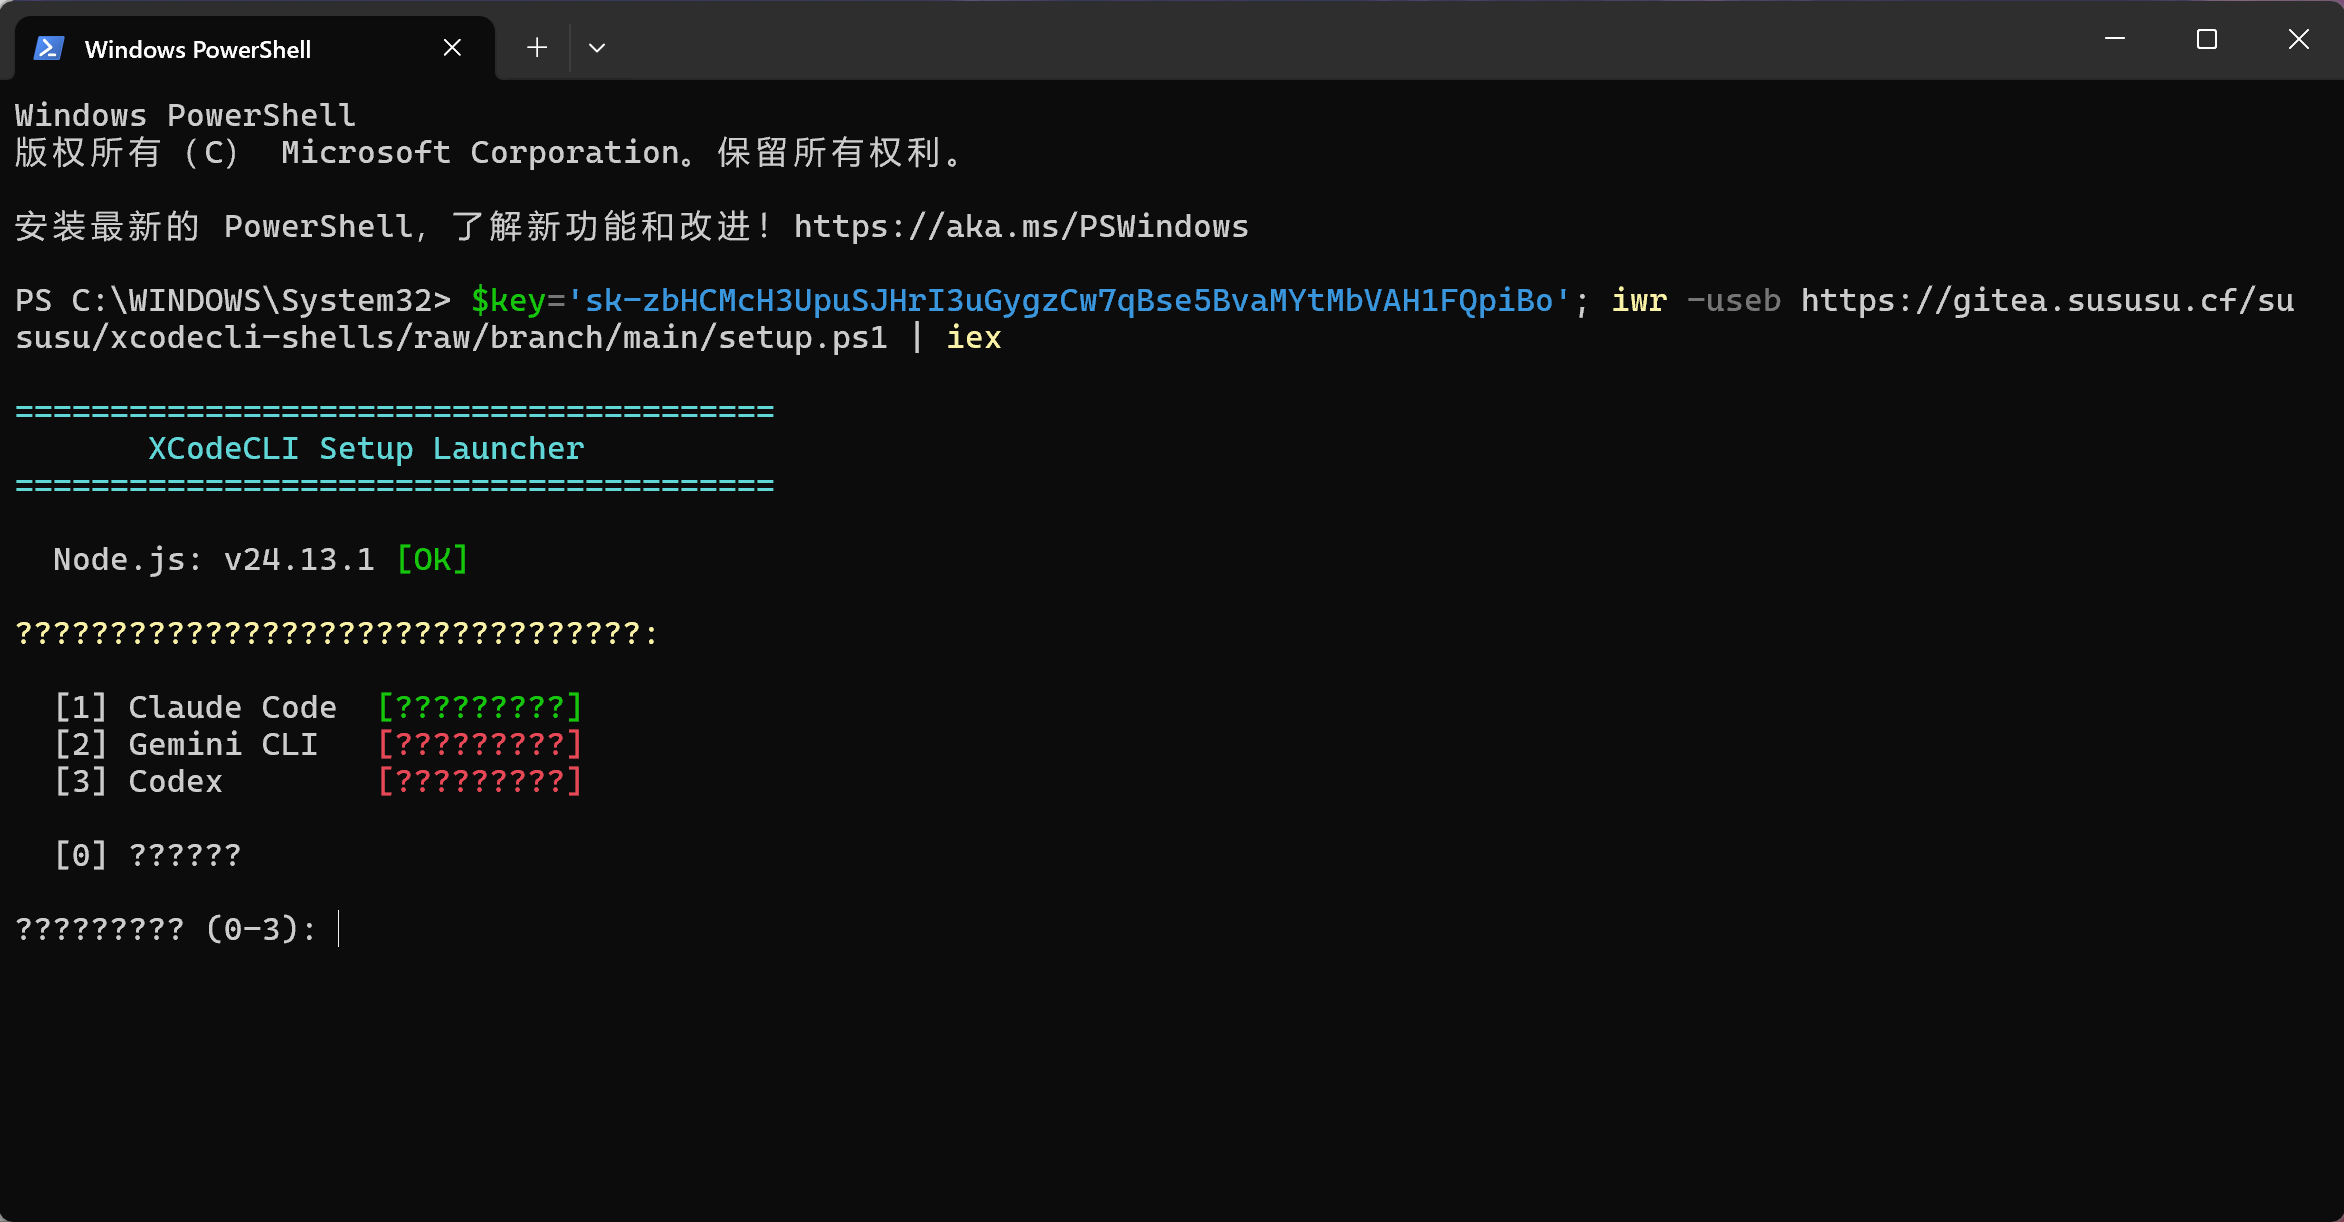
Task: Click the iex command at line end
Action: pyautogui.click(x=973, y=338)
